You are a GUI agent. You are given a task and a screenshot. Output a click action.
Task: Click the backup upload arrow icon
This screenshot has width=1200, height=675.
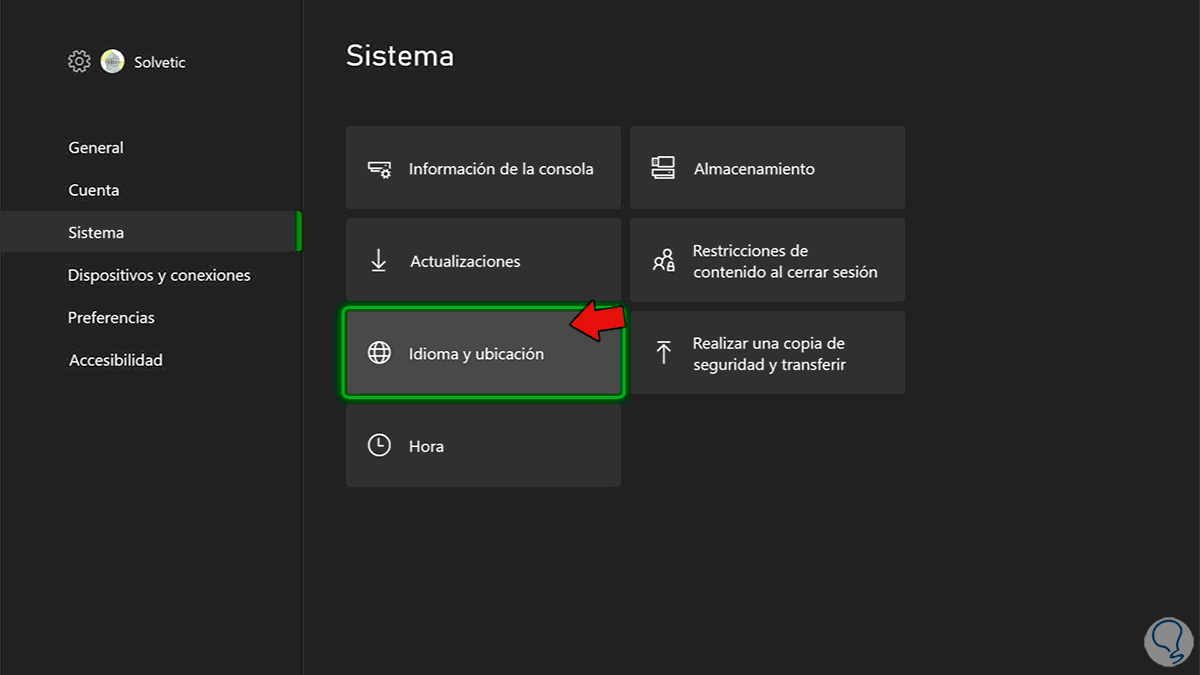click(663, 352)
